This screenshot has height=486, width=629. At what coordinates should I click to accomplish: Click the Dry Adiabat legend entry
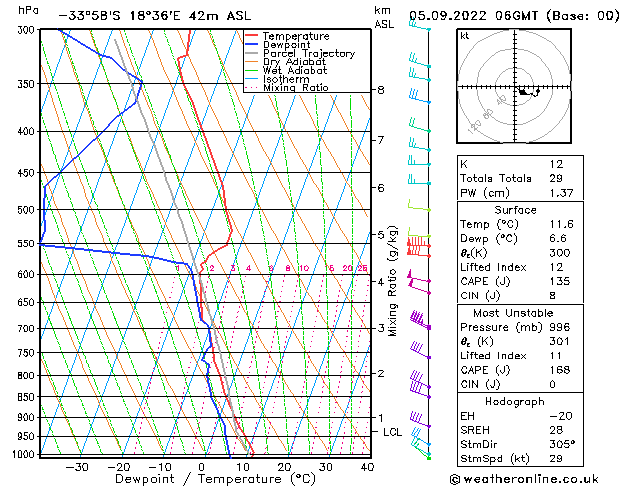pos(286,62)
